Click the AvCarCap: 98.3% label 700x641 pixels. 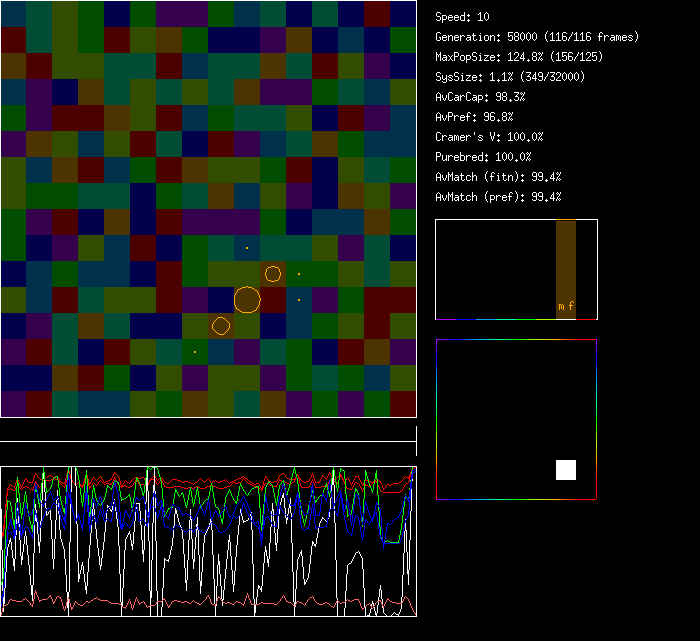click(x=479, y=97)
